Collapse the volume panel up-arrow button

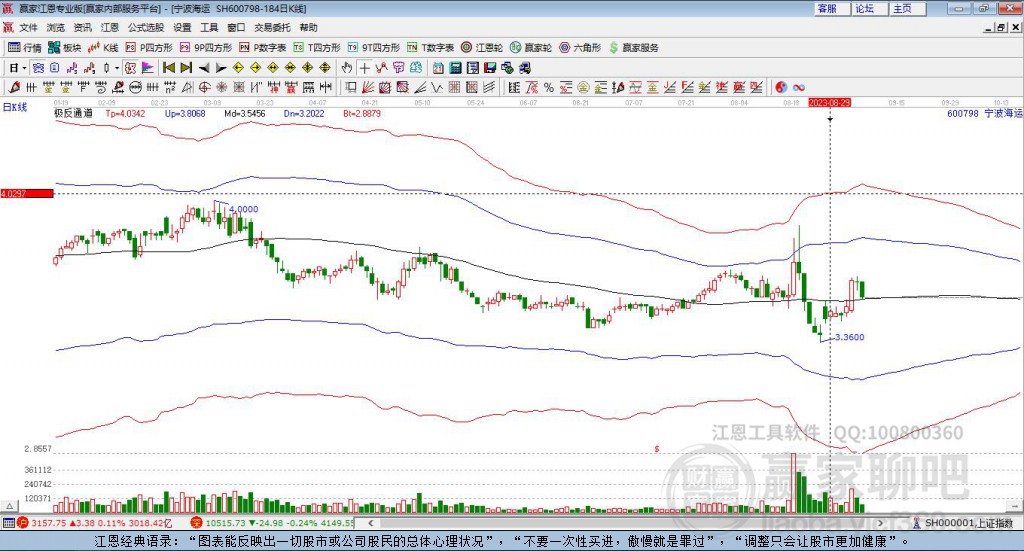click(9, 506)
